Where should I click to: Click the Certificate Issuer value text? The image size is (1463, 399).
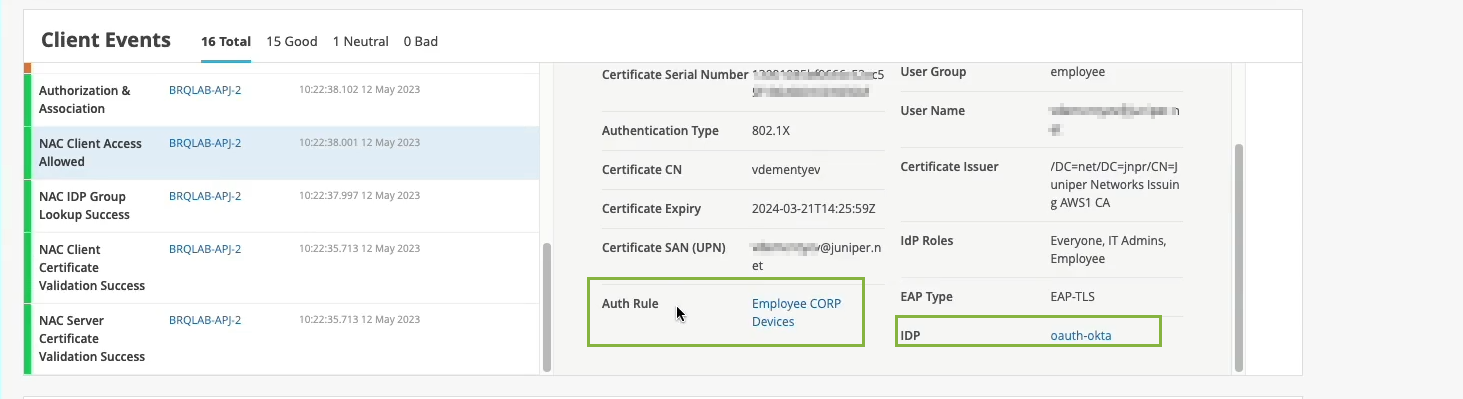point(1116,185)
